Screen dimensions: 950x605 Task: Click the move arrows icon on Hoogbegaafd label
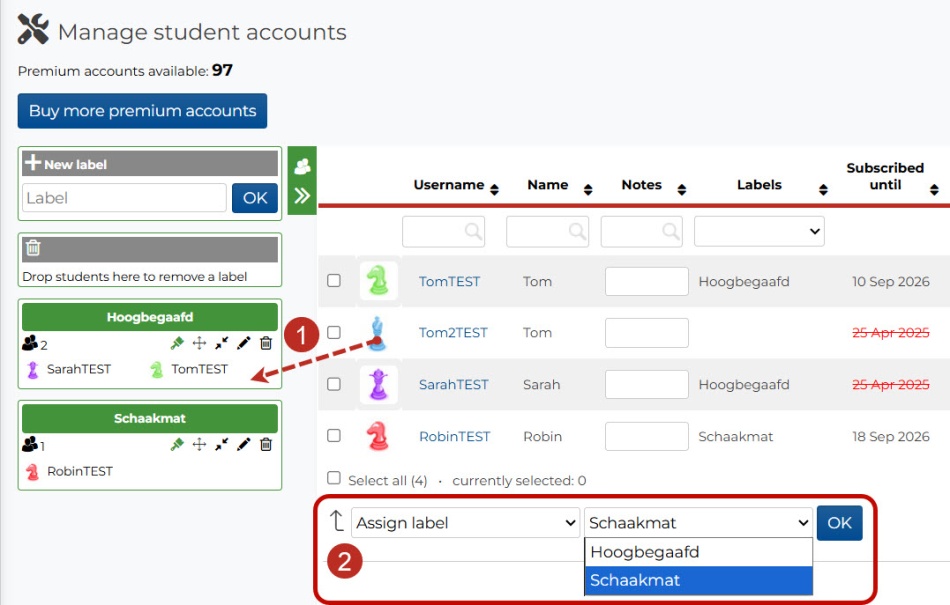199,343
